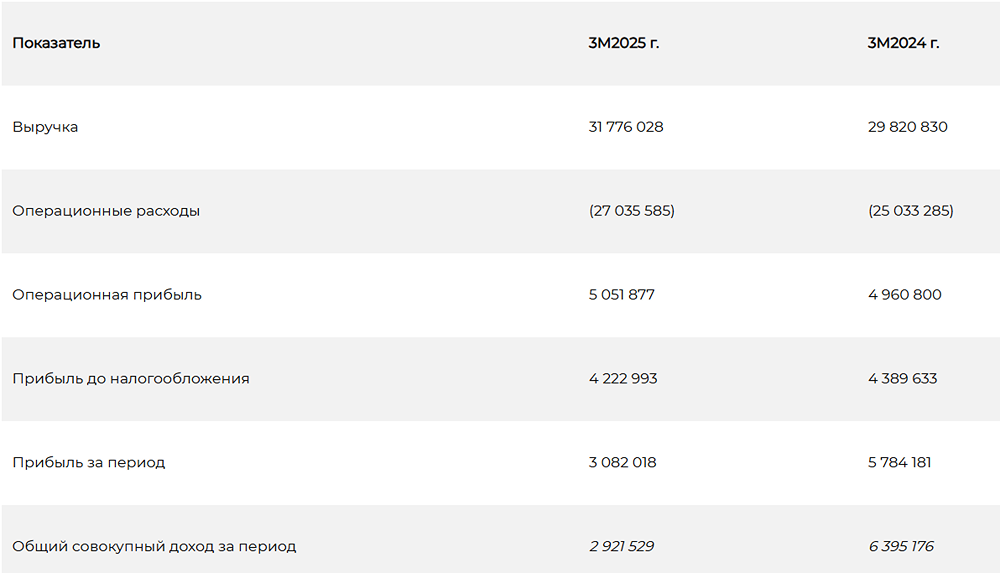The image size is (1000, 573).
Task: Select the Прибыль до налогообложения label
Action: coord(131,379)
